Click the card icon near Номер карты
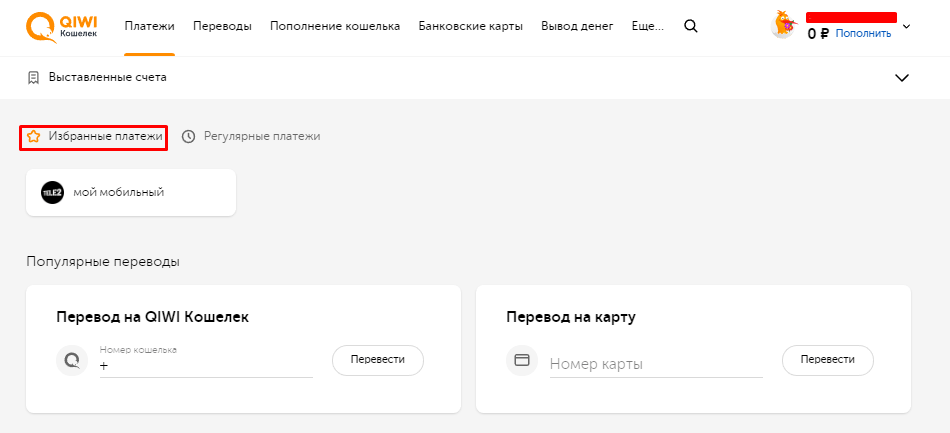Viewport: 950px width, 433px height. coord(522,360)
